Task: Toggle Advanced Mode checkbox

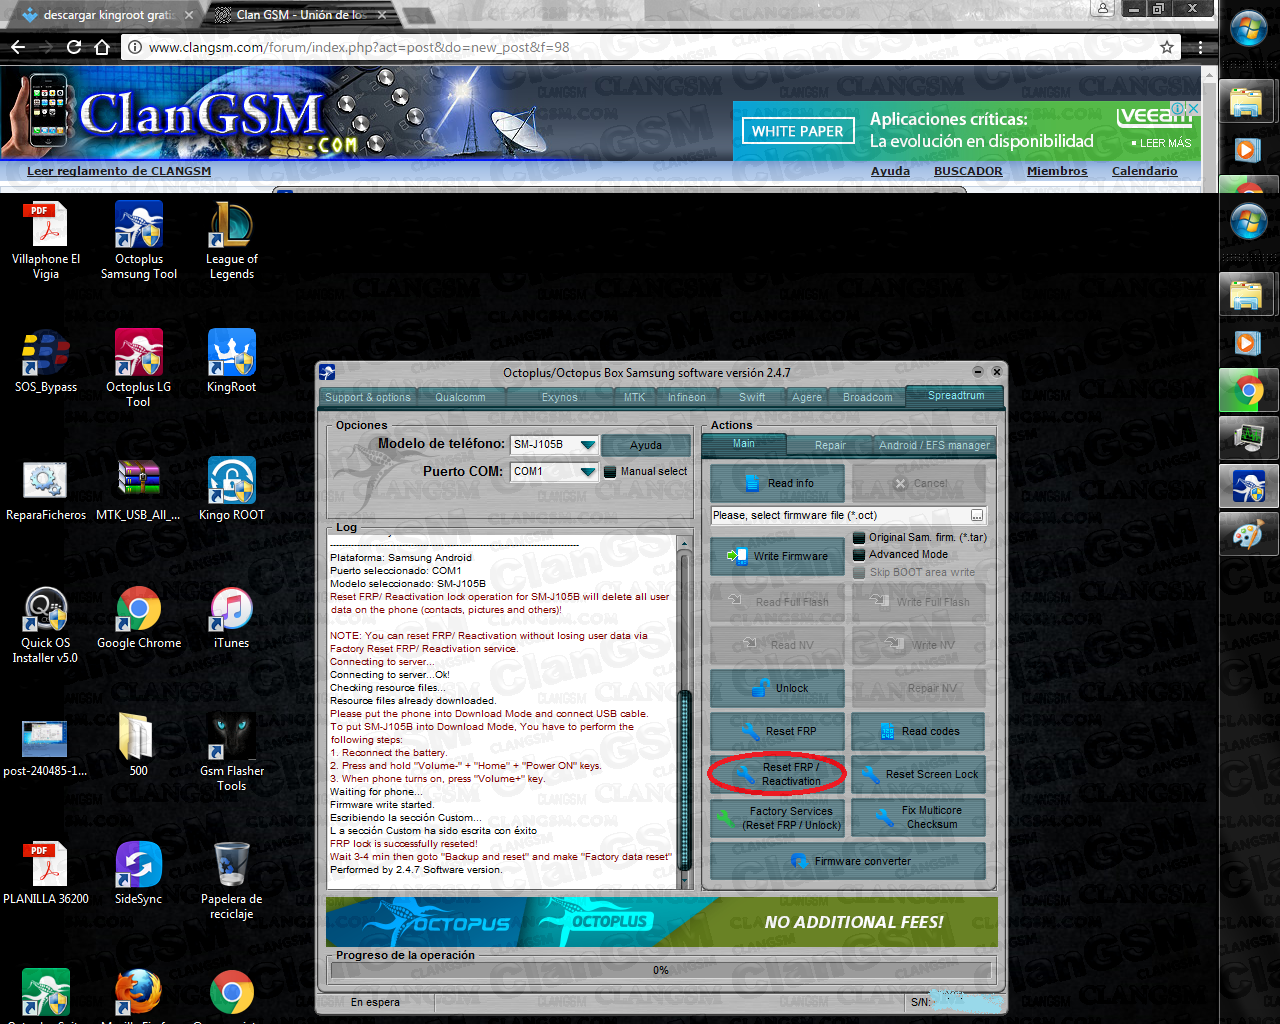Action: click(858, 554)
